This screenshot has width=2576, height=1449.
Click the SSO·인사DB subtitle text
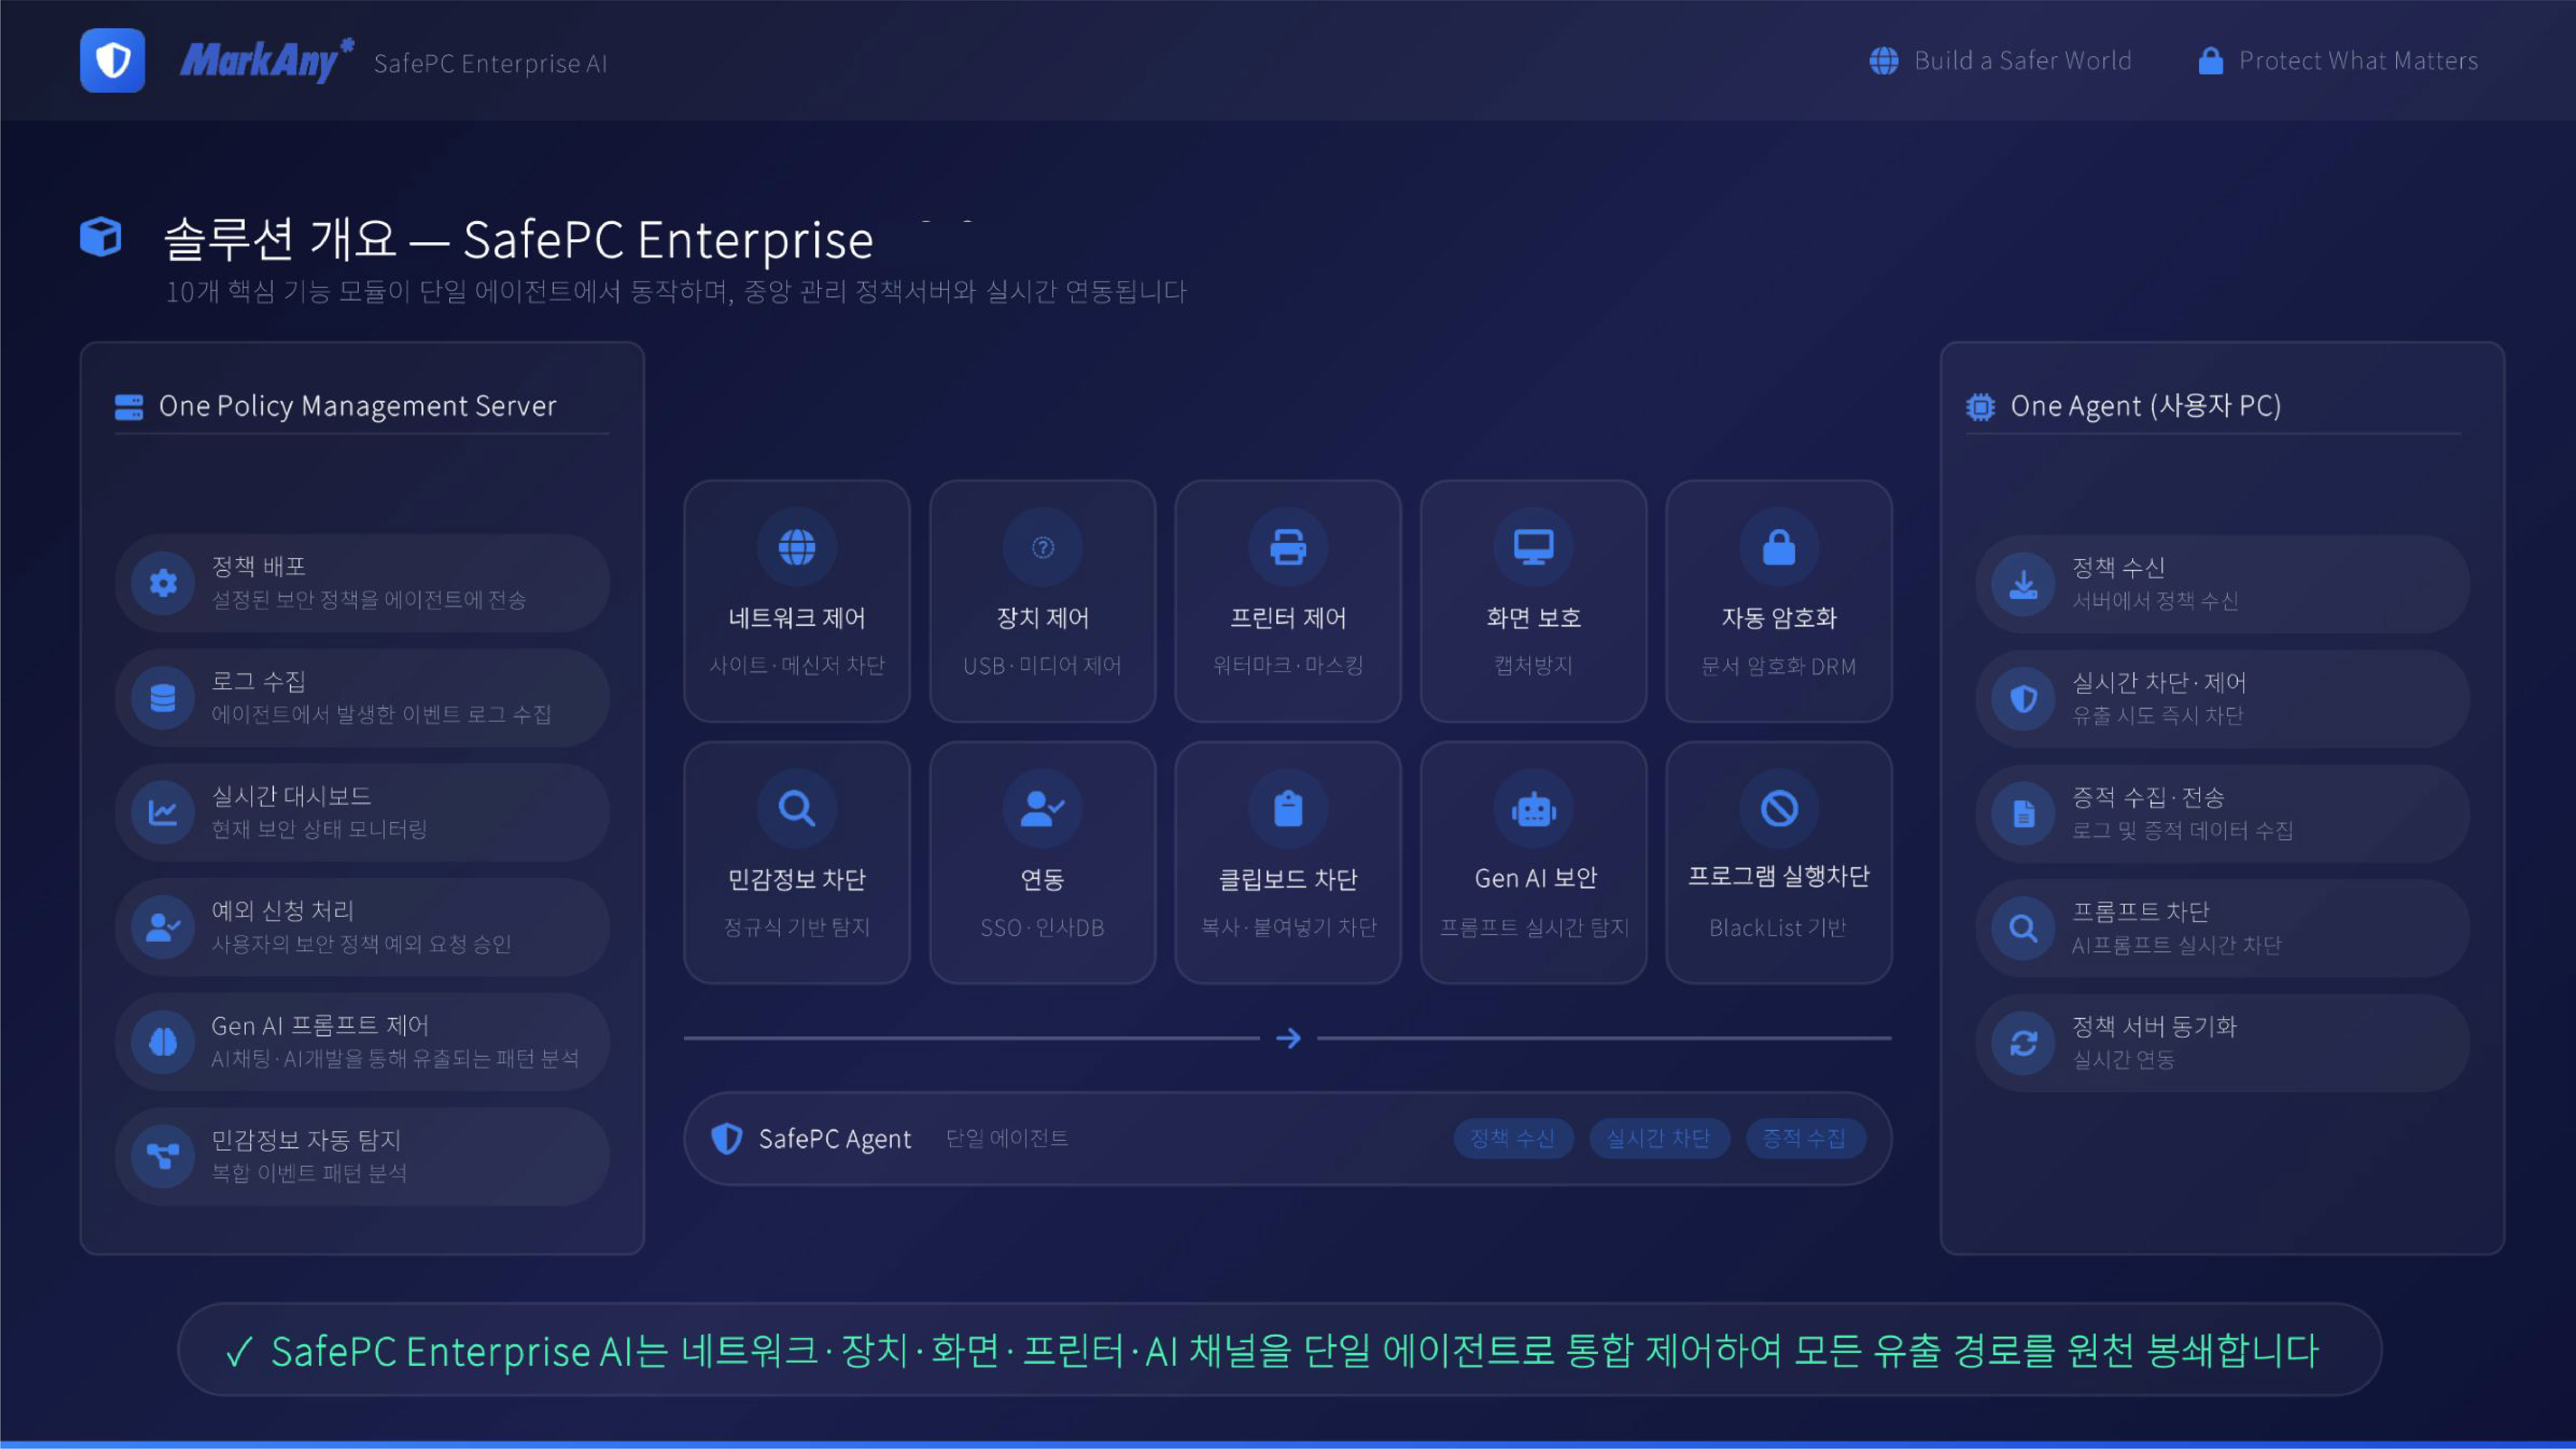1043,928
